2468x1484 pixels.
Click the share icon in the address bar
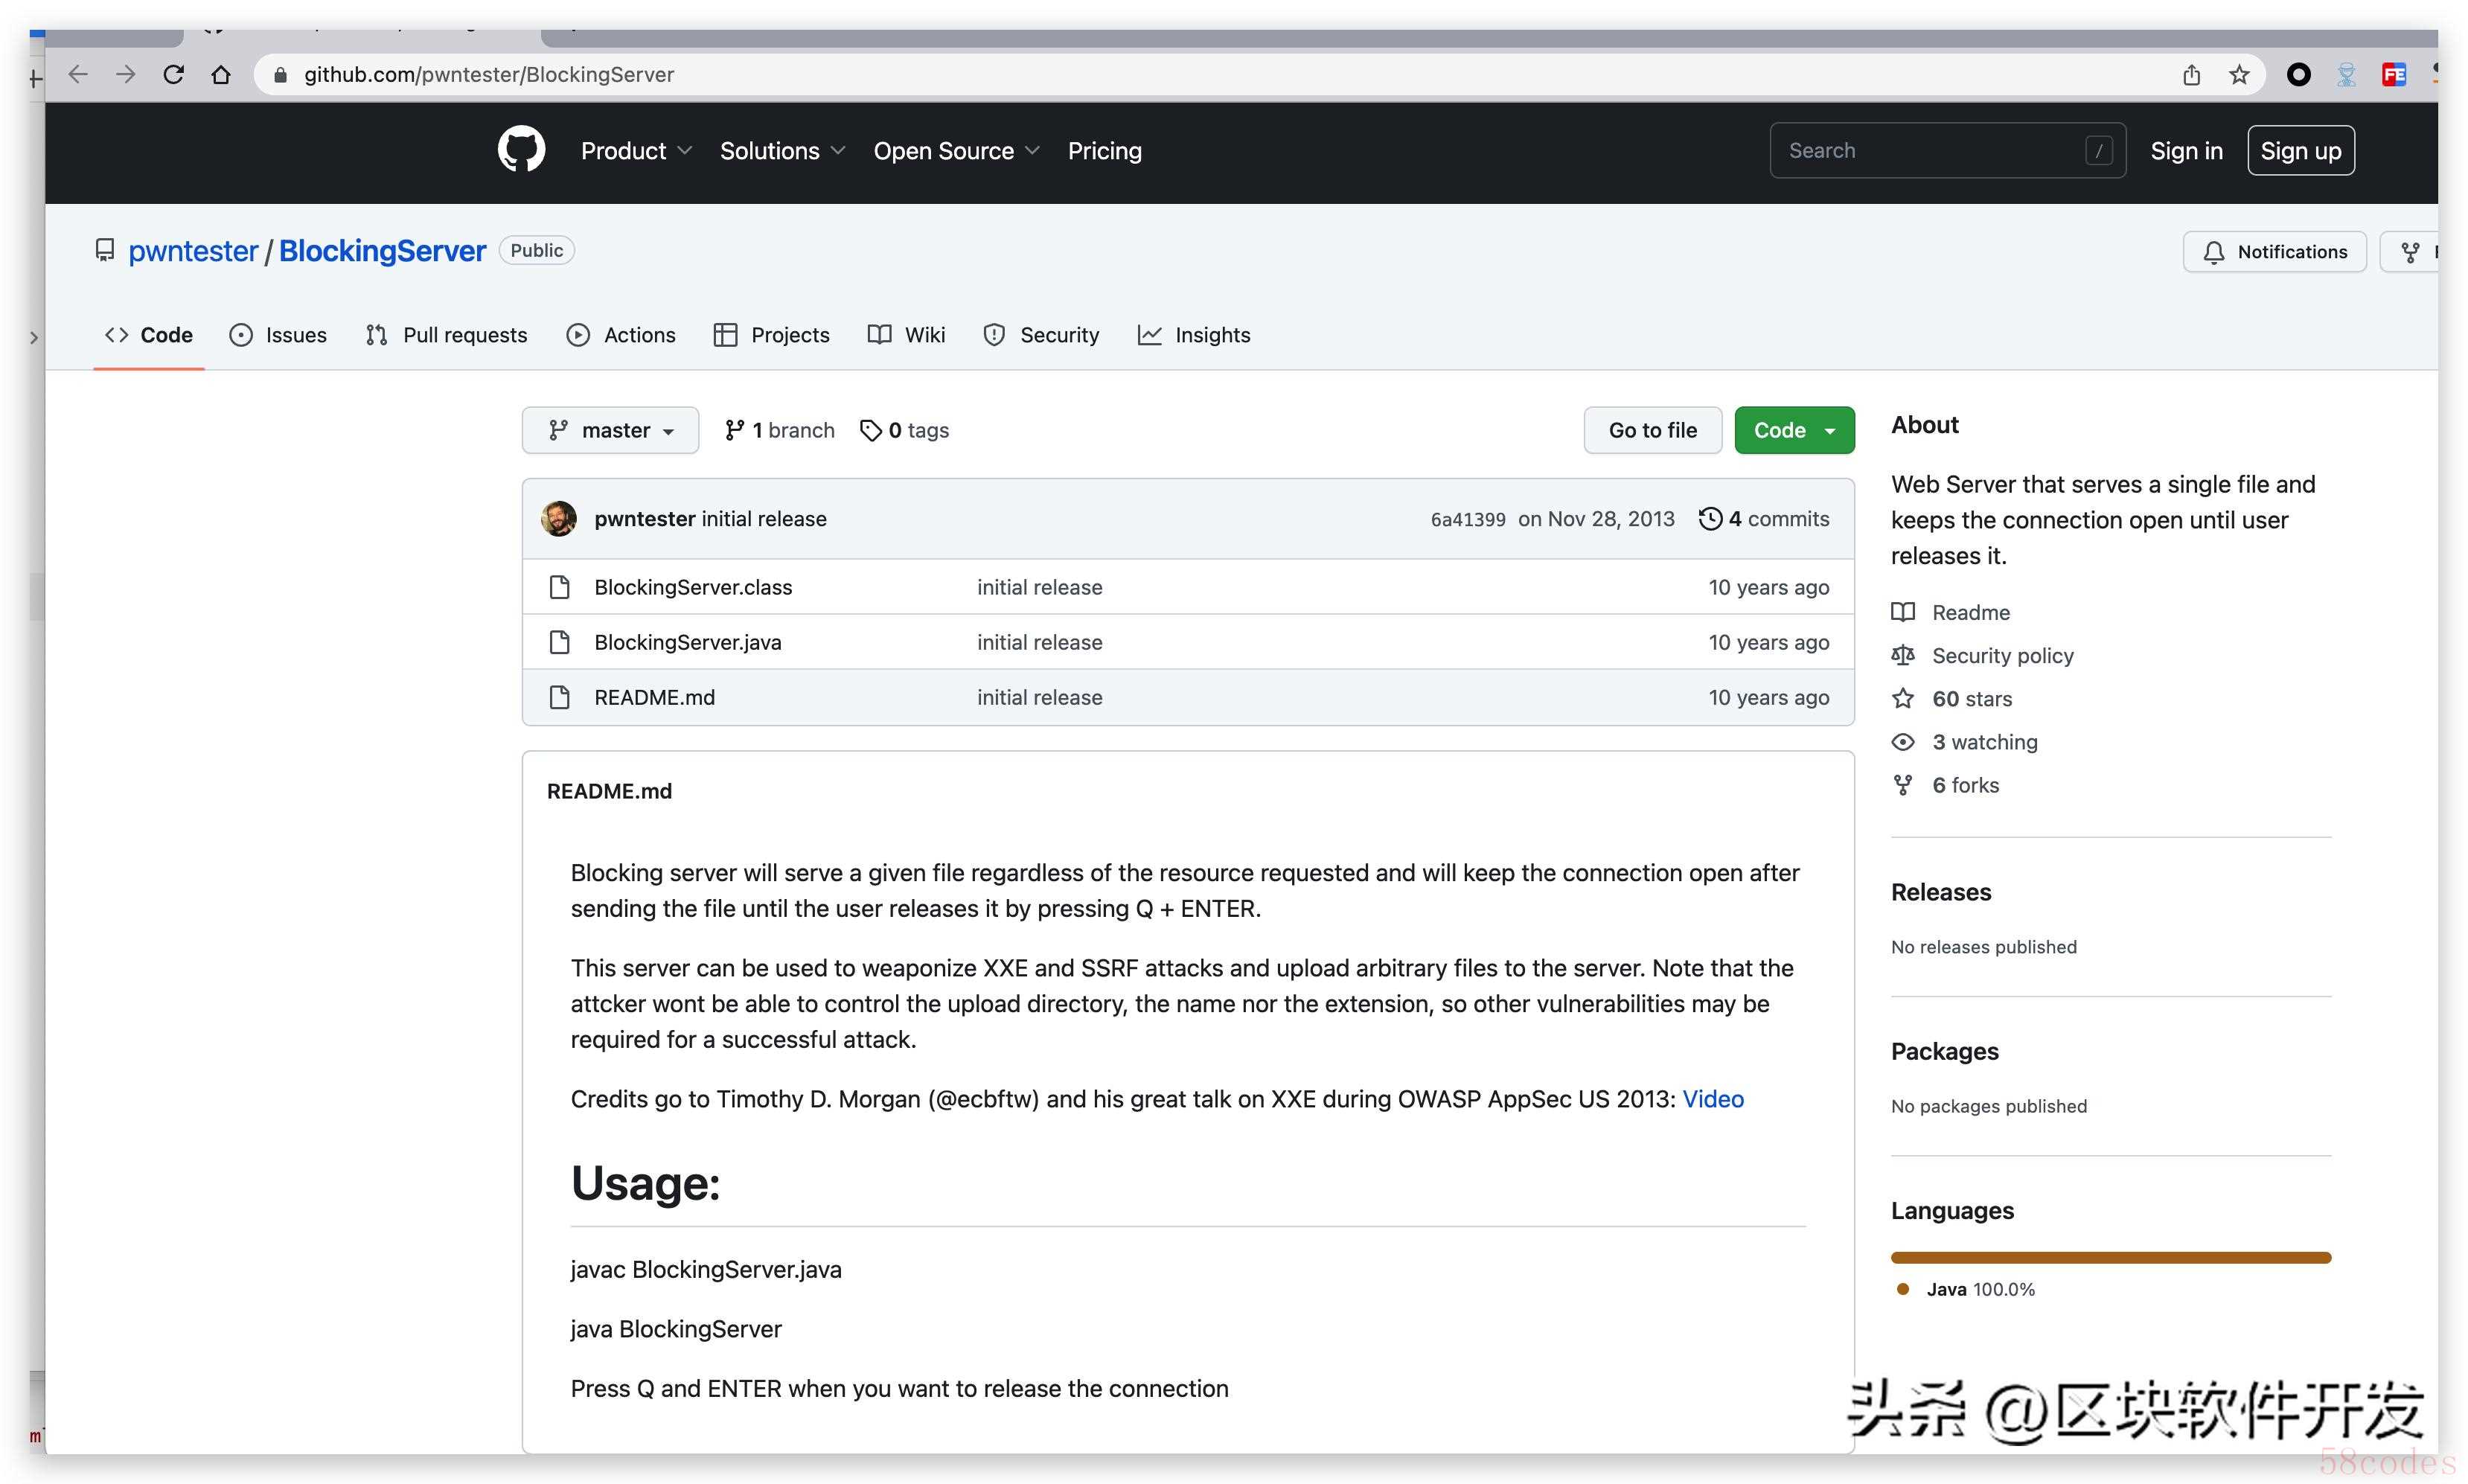(x=2191, y=75)
